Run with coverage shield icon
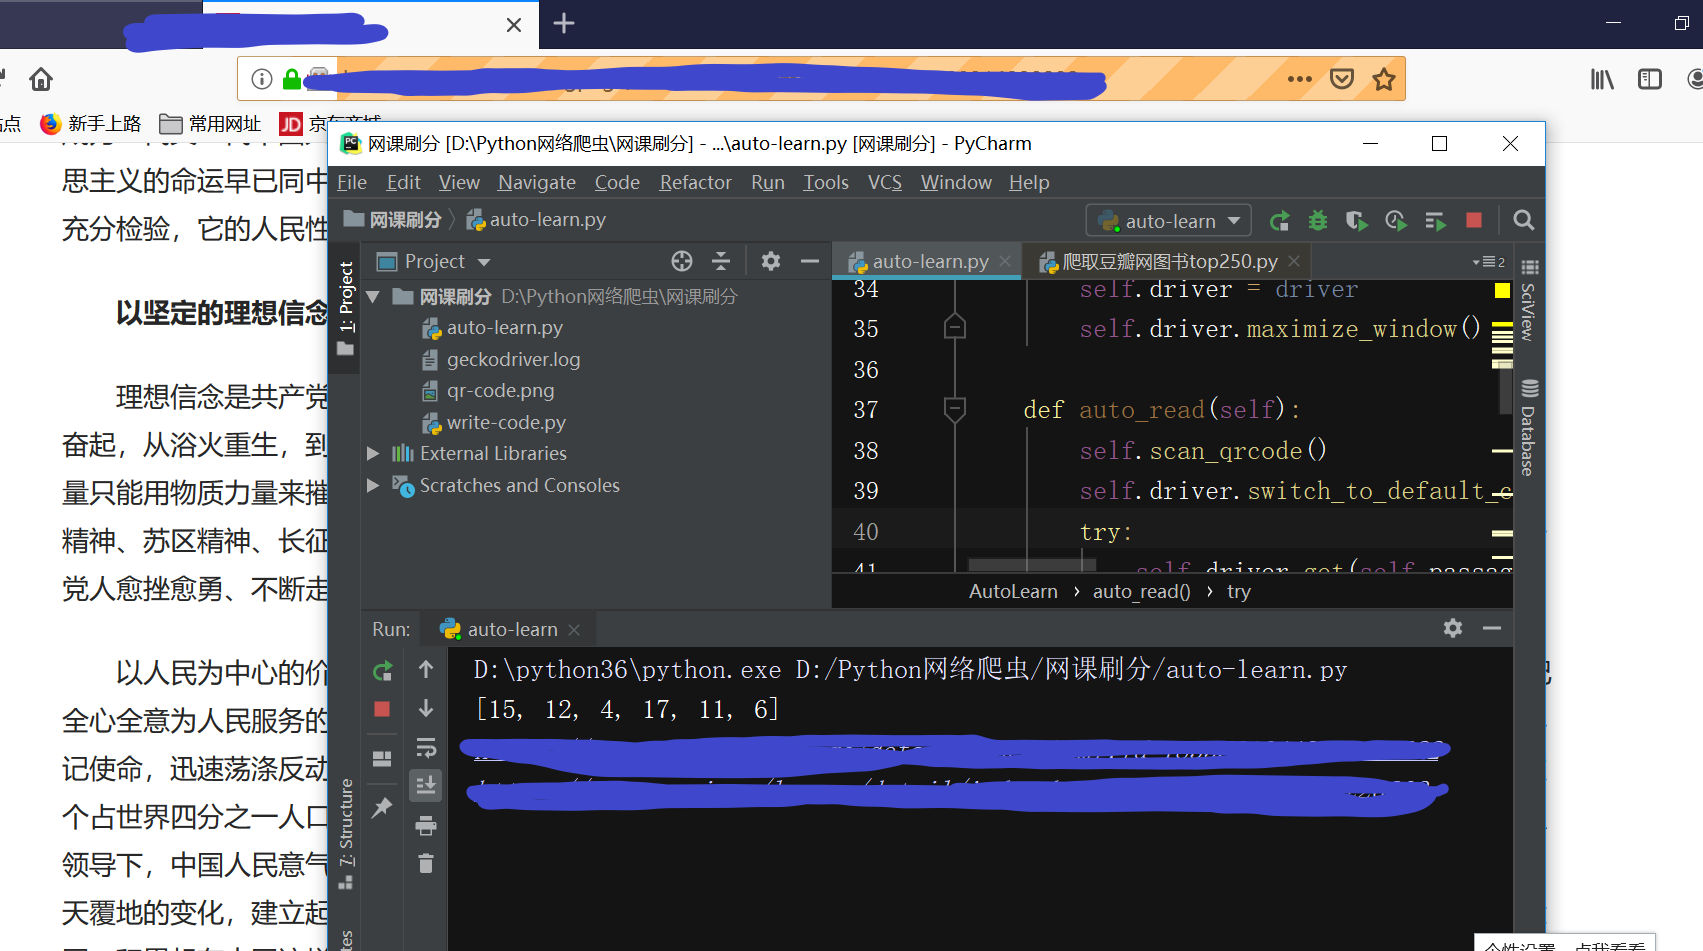 pyautogui.click(x=1356, y=221)
